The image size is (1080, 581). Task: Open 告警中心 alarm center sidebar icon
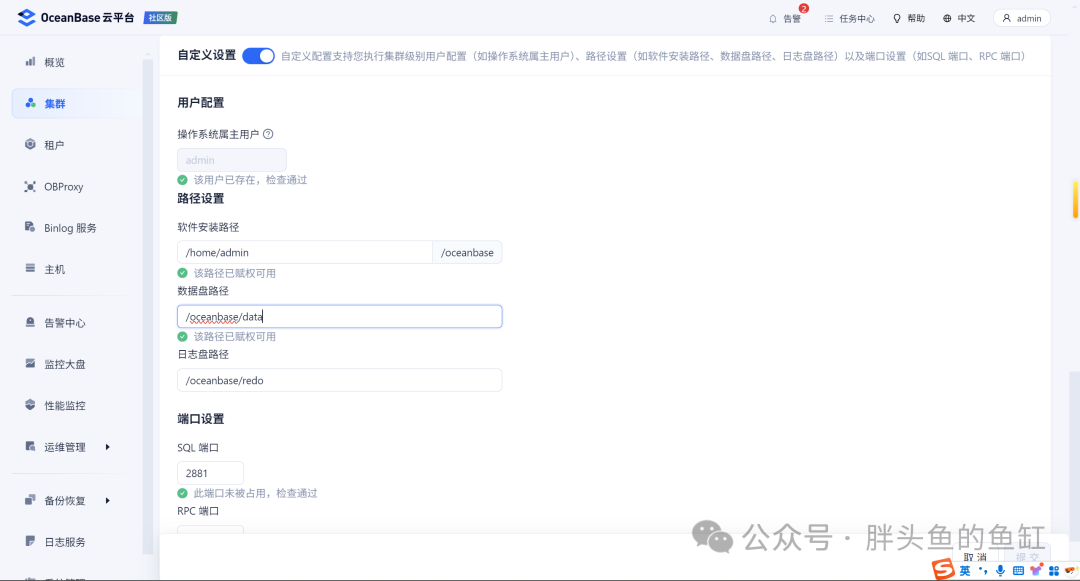[x=30, y=322]
